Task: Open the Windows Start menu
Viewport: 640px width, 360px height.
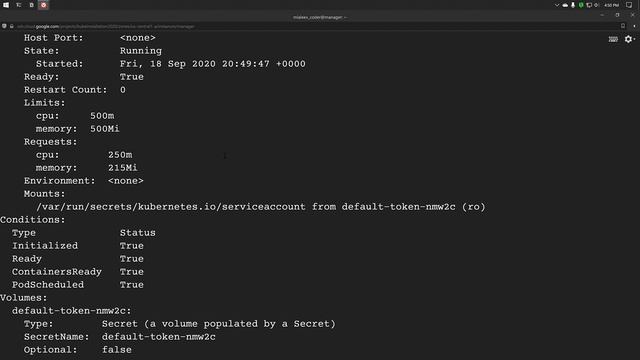Action: point(6,5)
